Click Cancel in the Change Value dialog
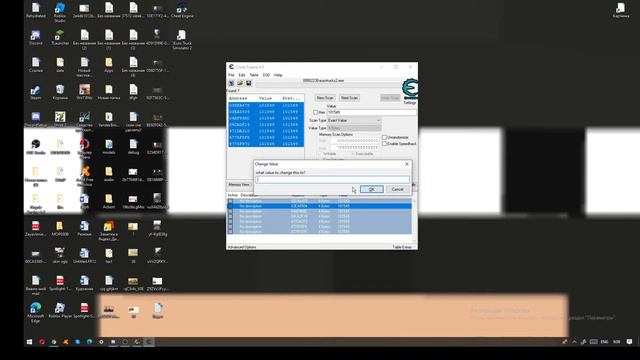 coord(397,189)
